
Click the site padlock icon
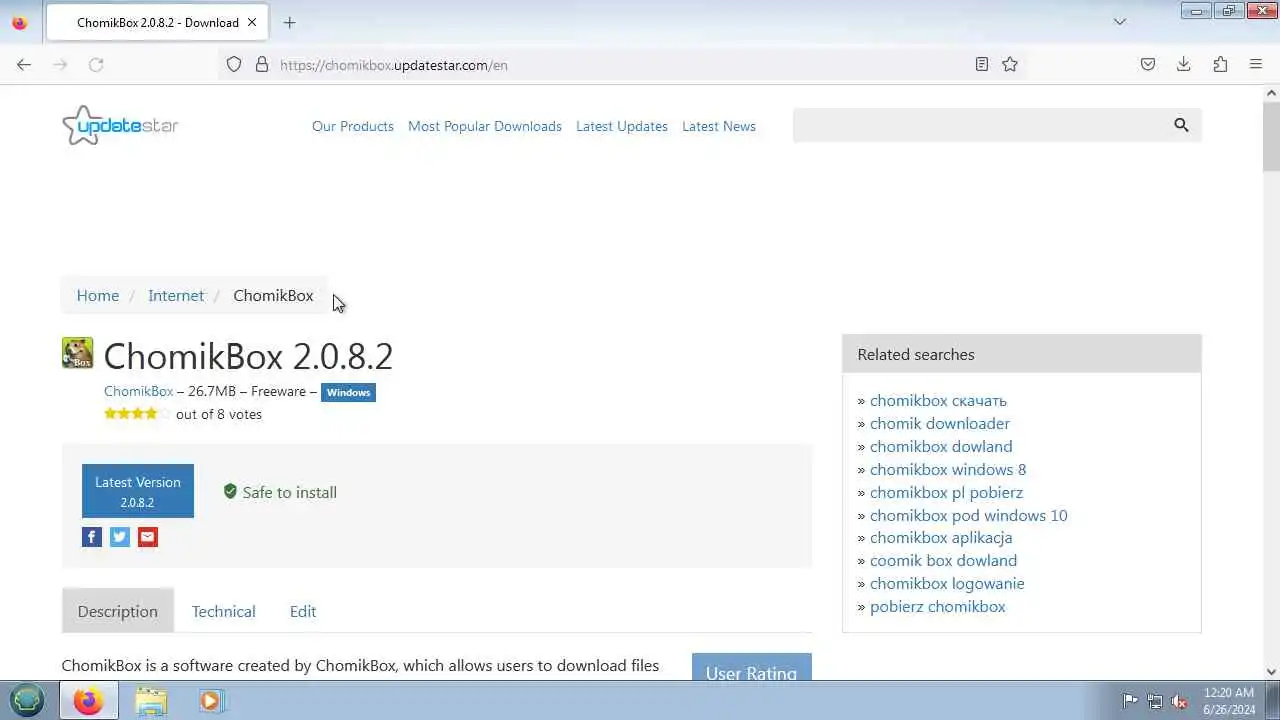(x=262, y=64)
